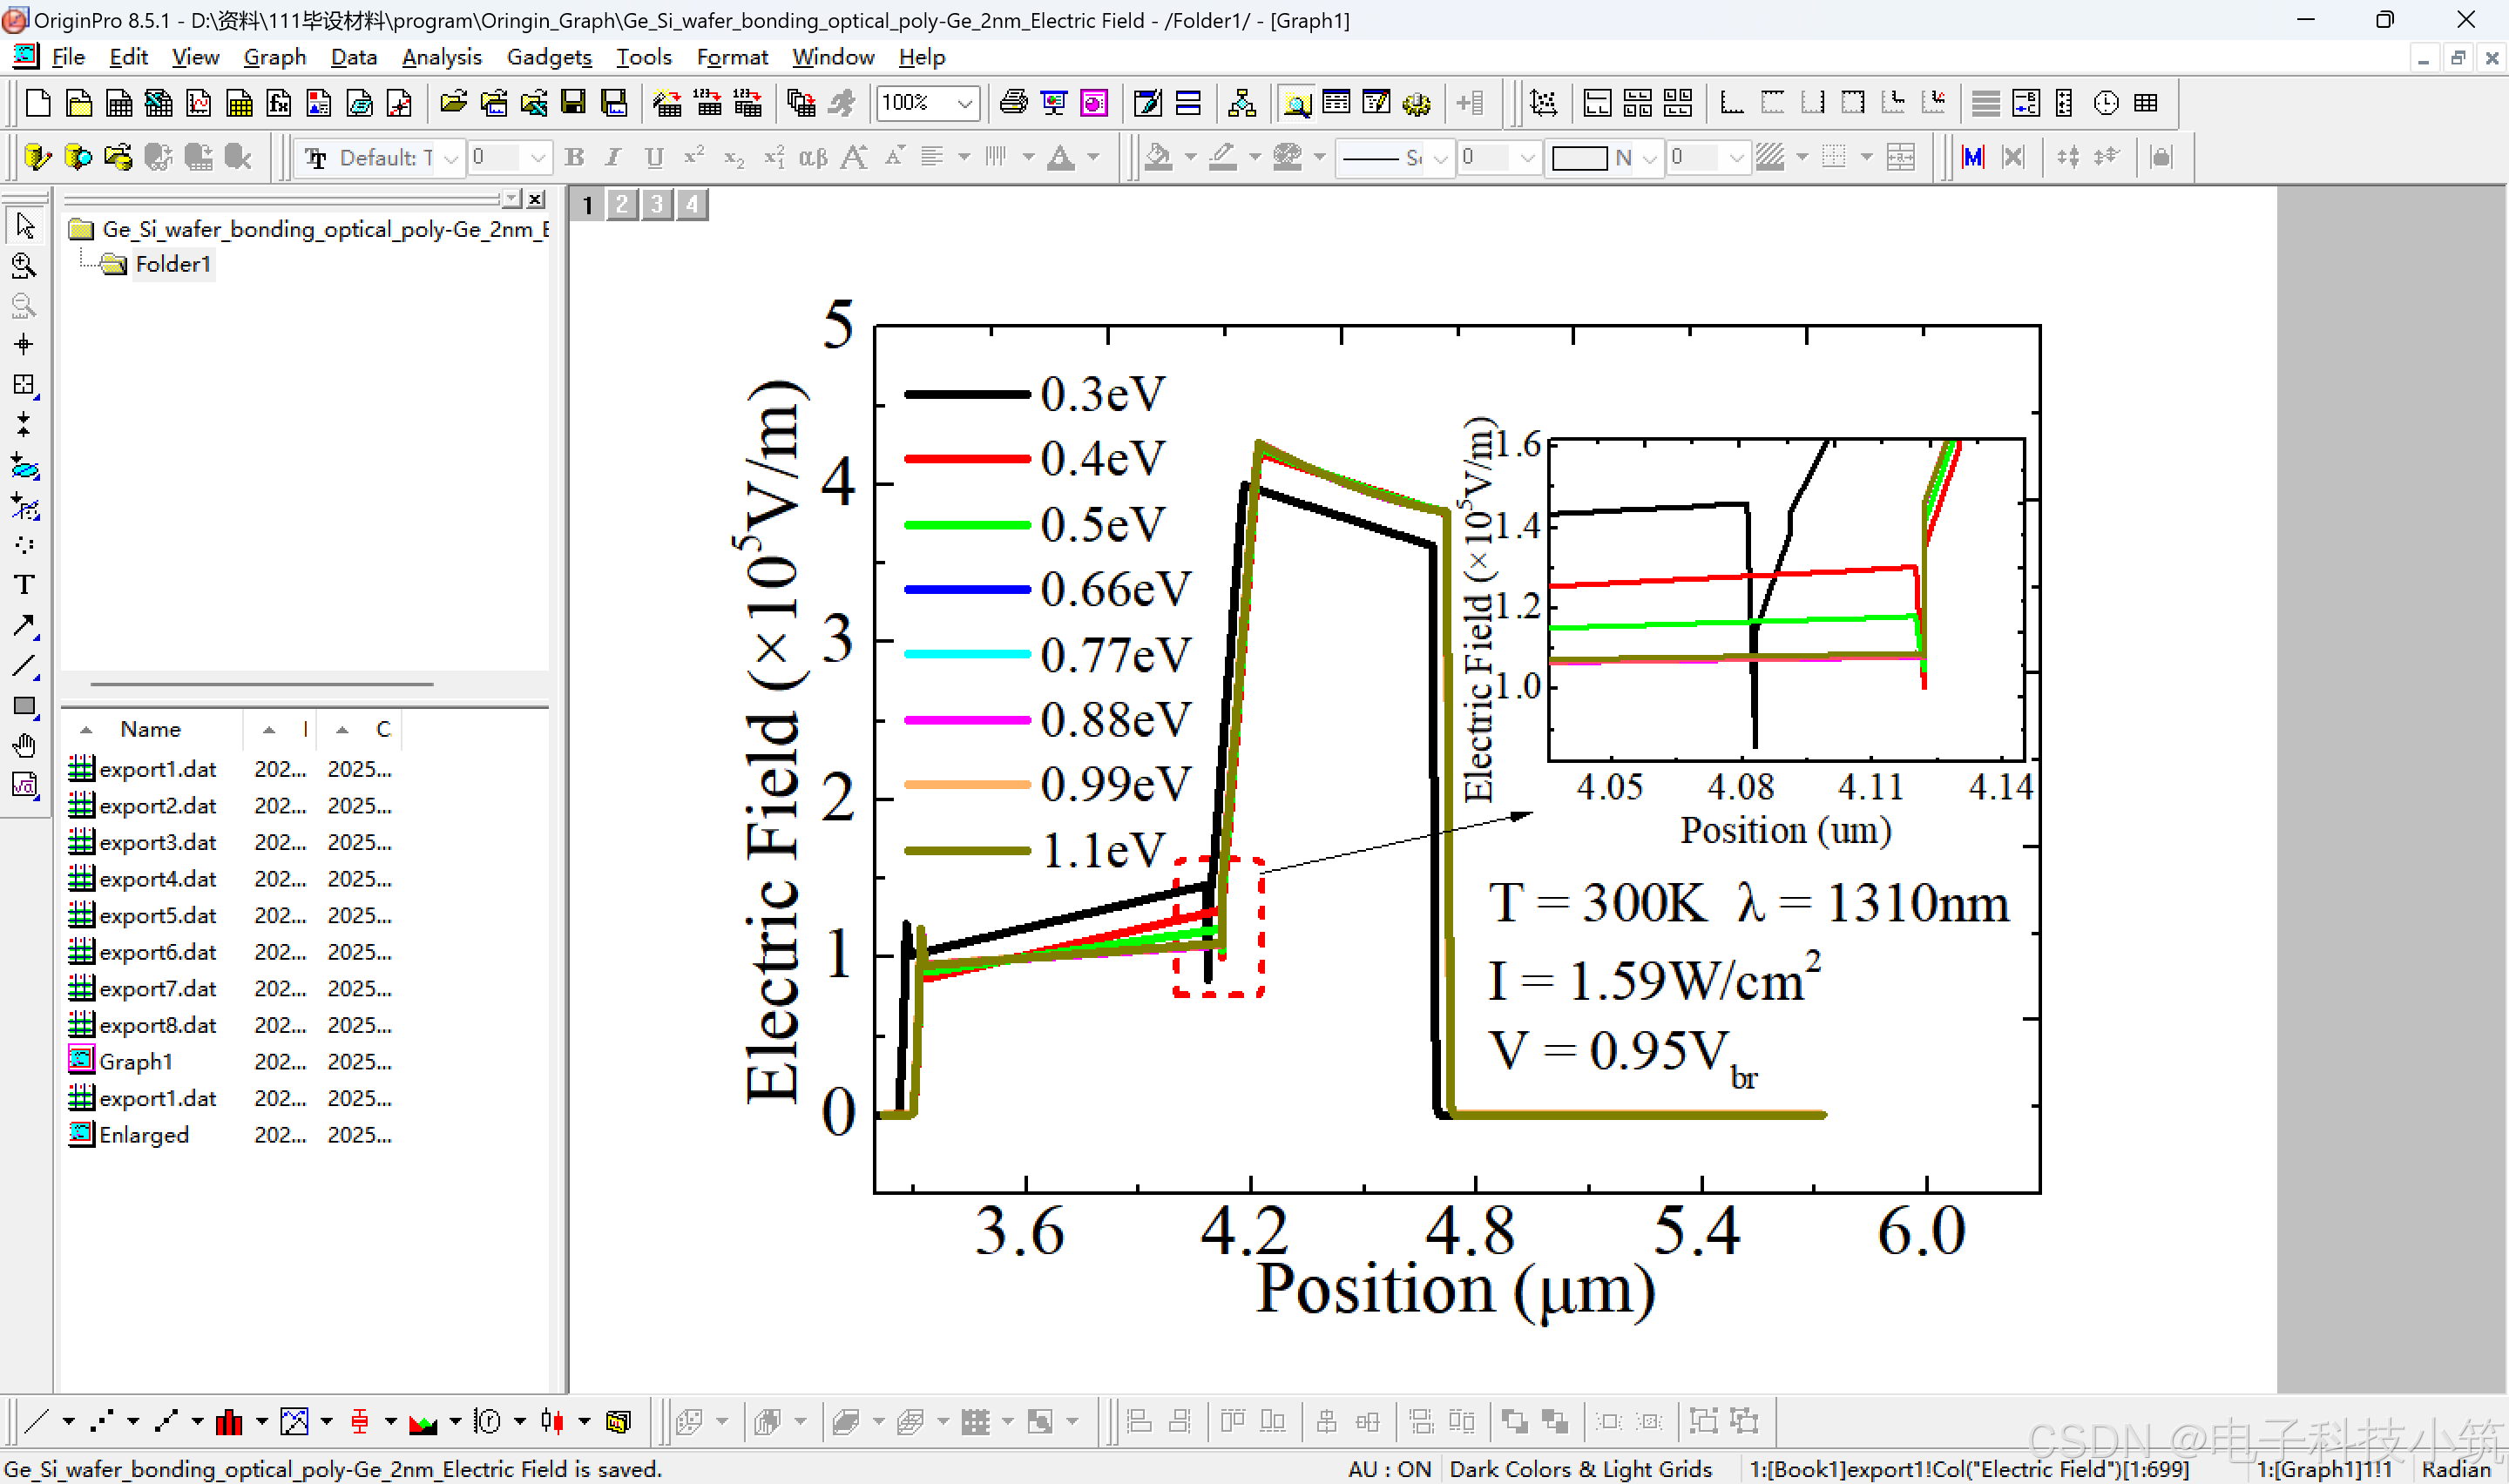The height and width of the screenshot is (1484, 2509).
Task: Open the 100% zoom level dropdown
Action: (965, 103)
